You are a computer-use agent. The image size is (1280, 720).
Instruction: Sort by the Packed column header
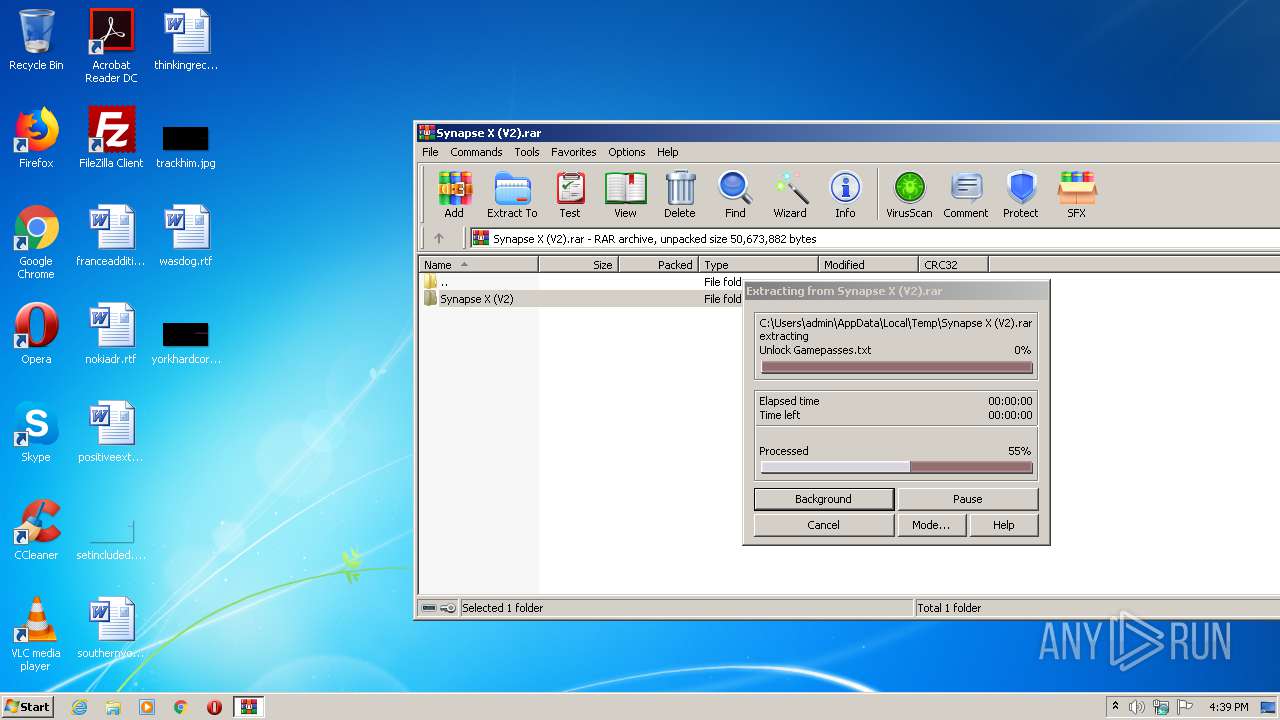click(x=658, y=265)
